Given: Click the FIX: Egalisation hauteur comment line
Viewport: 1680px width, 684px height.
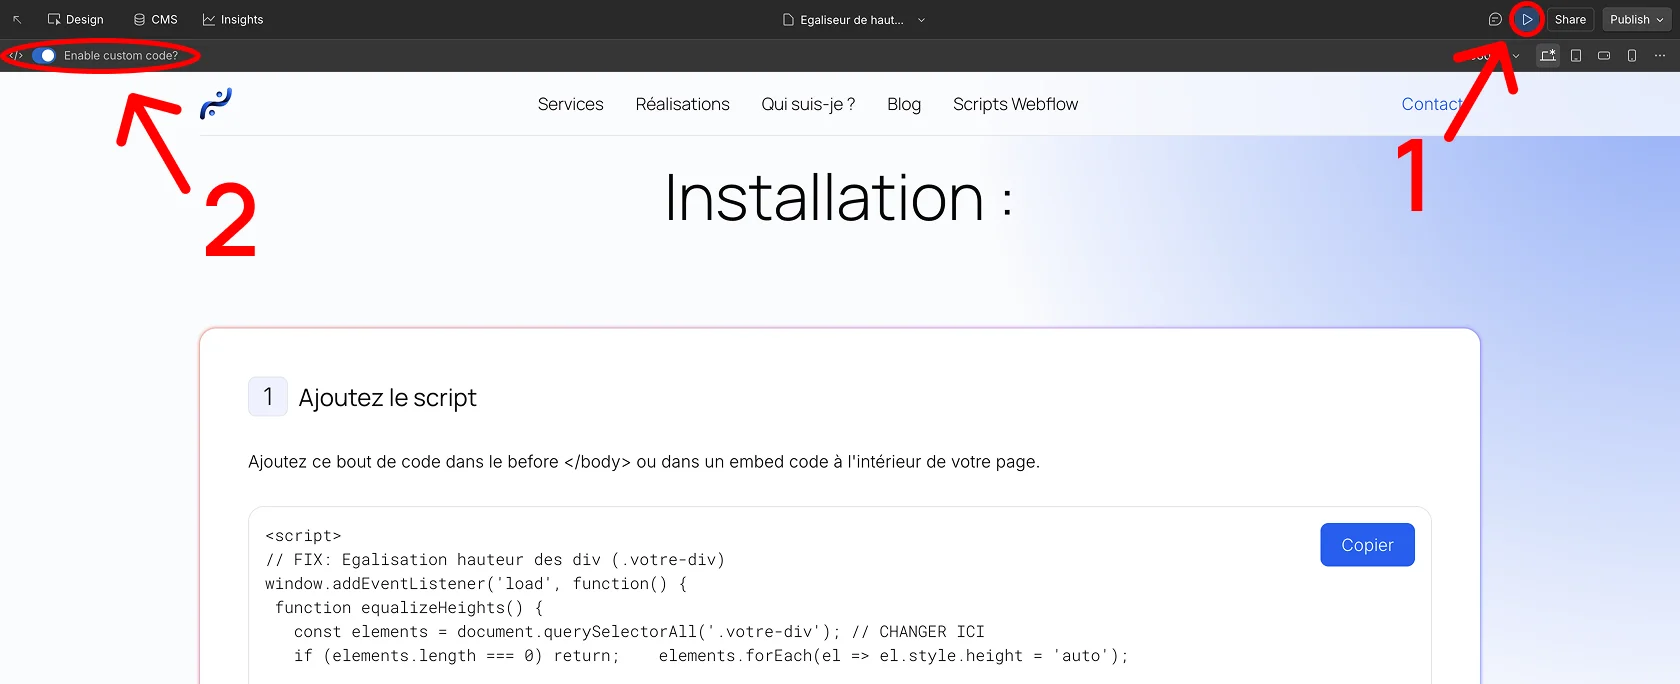Looking at the screenshot, I should tap(495, 560).
